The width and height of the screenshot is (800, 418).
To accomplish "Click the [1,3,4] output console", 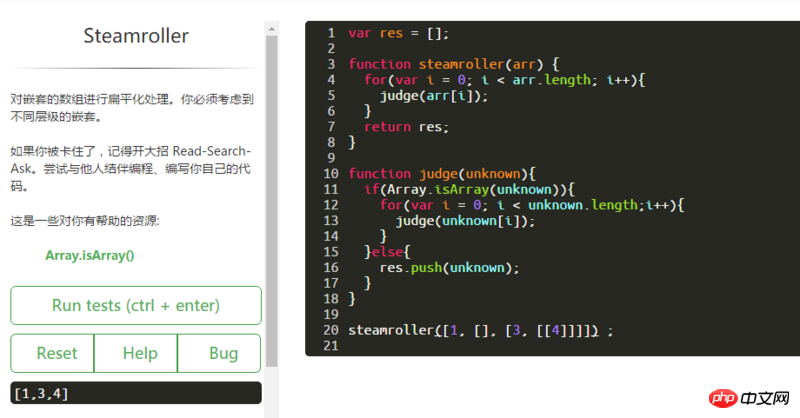I will 136,393.
